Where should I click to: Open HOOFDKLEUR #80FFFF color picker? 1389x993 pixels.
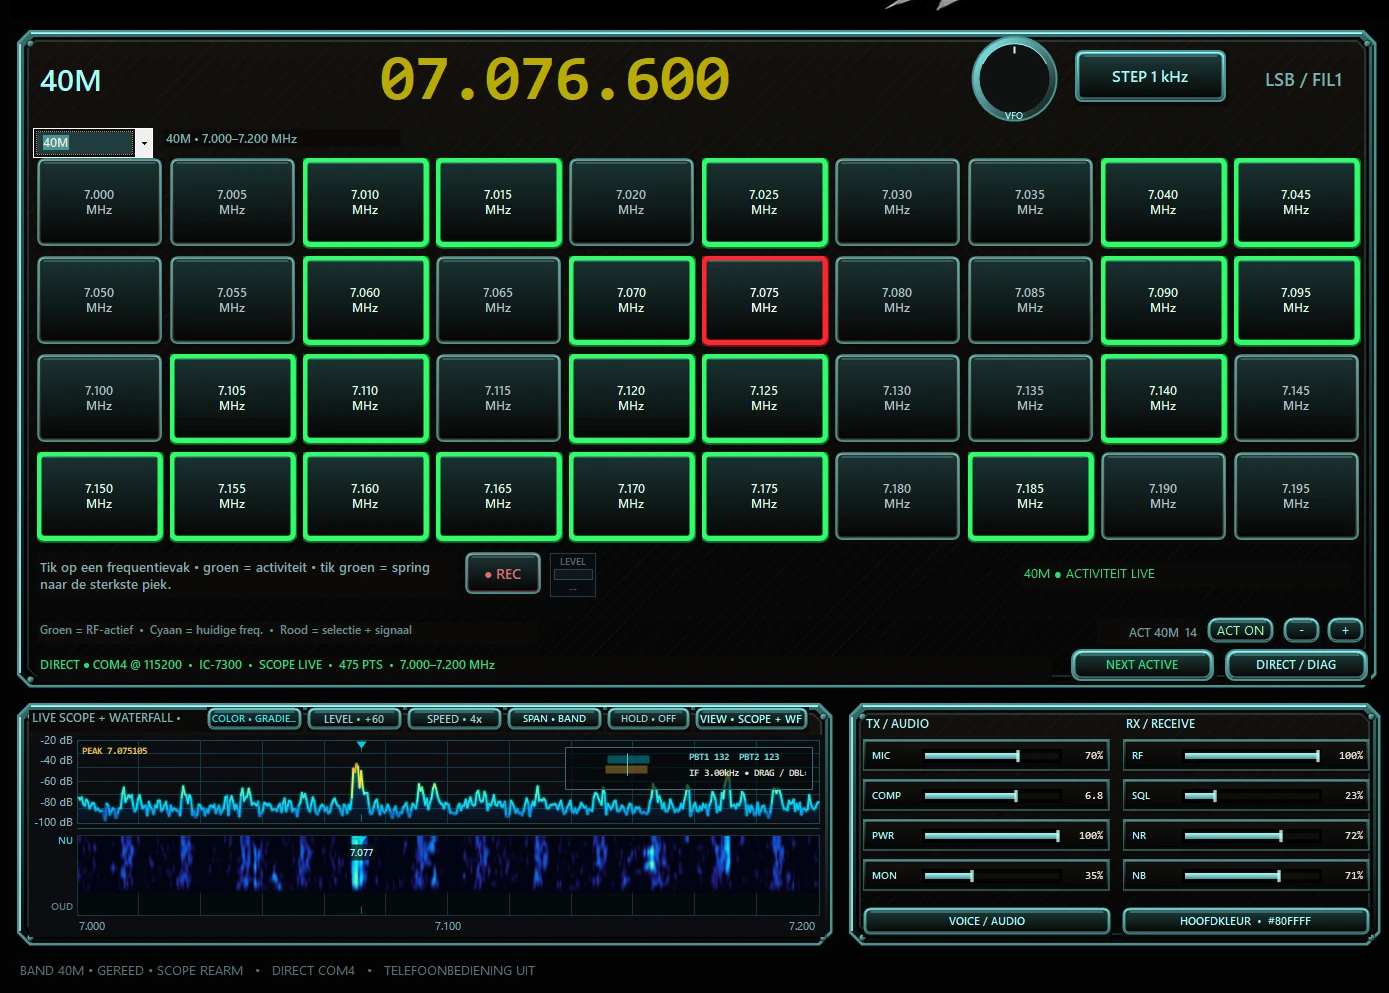click(x=1245, y=921)
